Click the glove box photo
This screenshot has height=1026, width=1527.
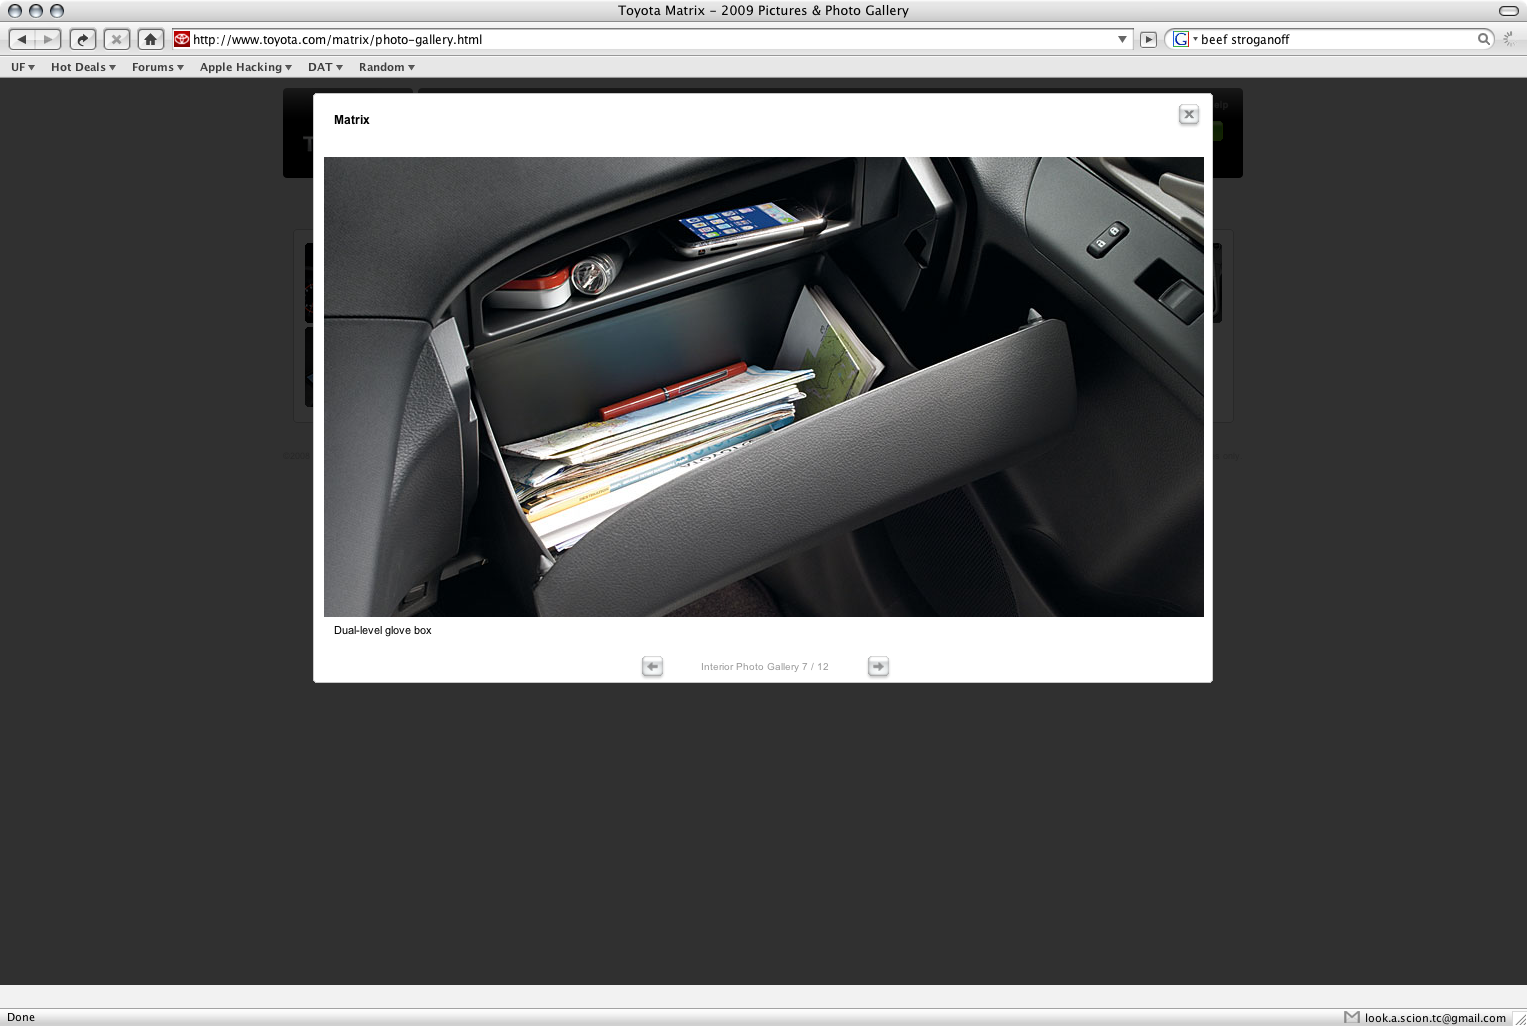[x=764, y=387]
